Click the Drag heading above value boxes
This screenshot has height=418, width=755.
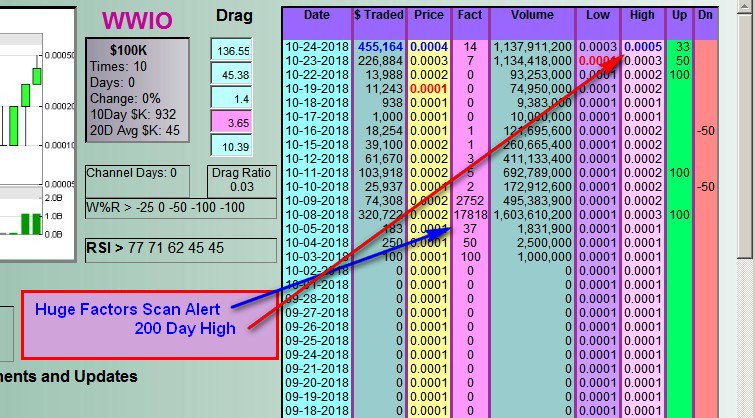[234, 16]
